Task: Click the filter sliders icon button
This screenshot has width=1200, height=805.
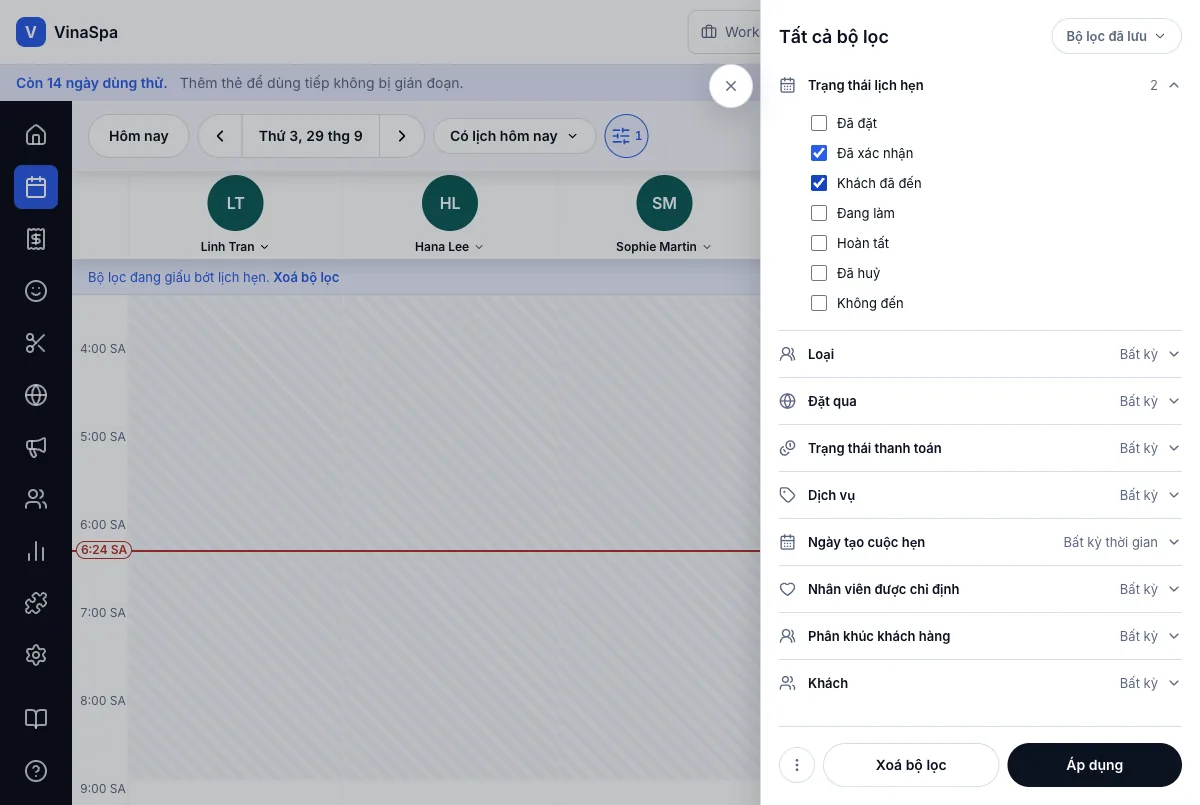Action: point(626,136)
